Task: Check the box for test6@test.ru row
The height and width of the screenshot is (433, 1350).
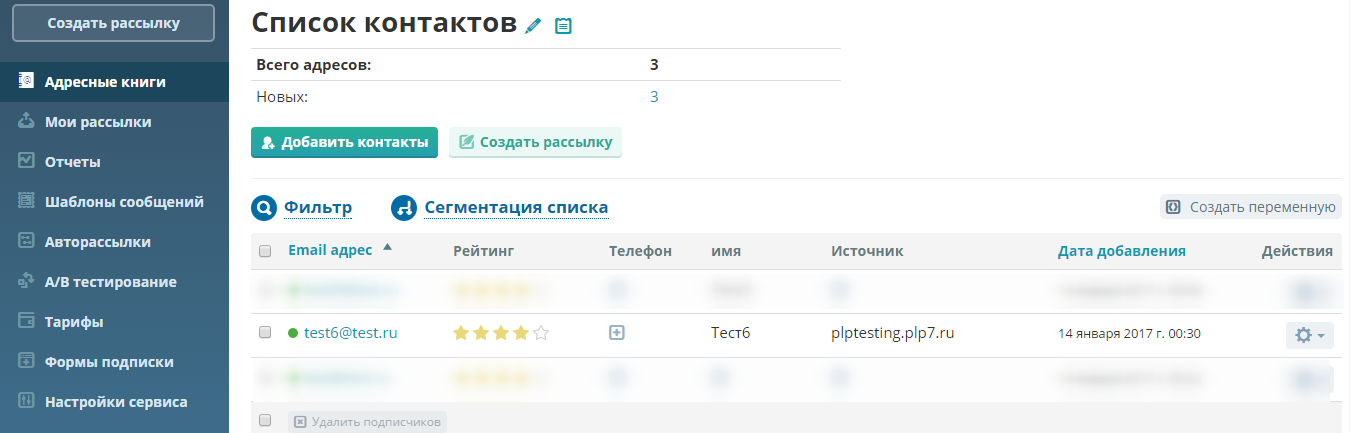Action: click(x=265, y=333)
